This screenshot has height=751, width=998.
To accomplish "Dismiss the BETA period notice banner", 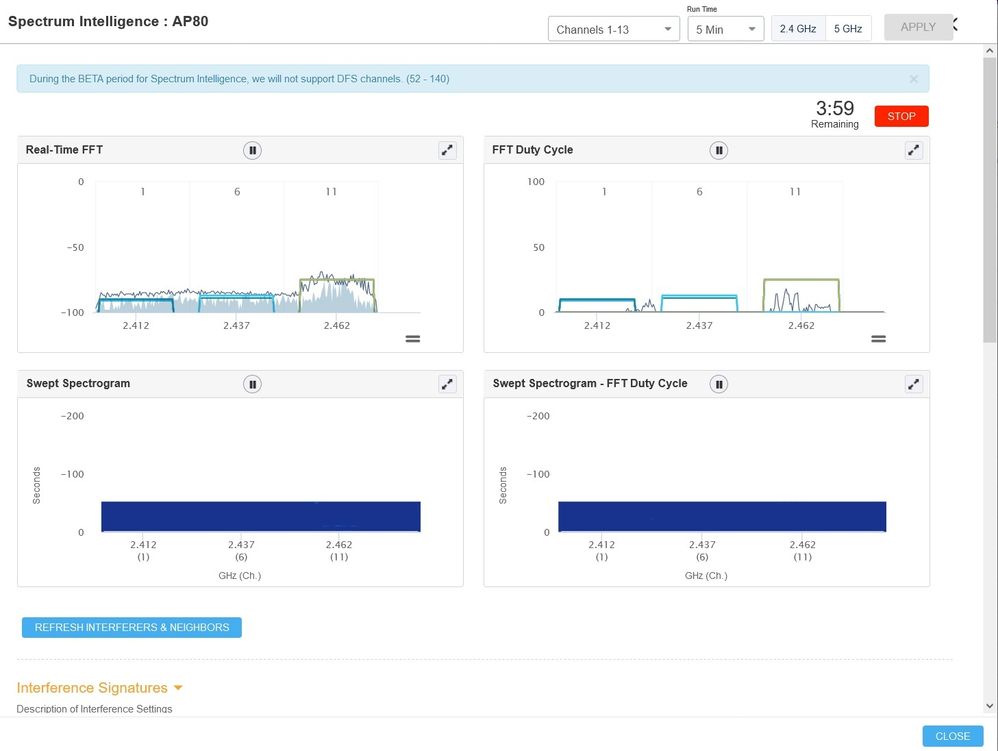I will pos(913,79).
